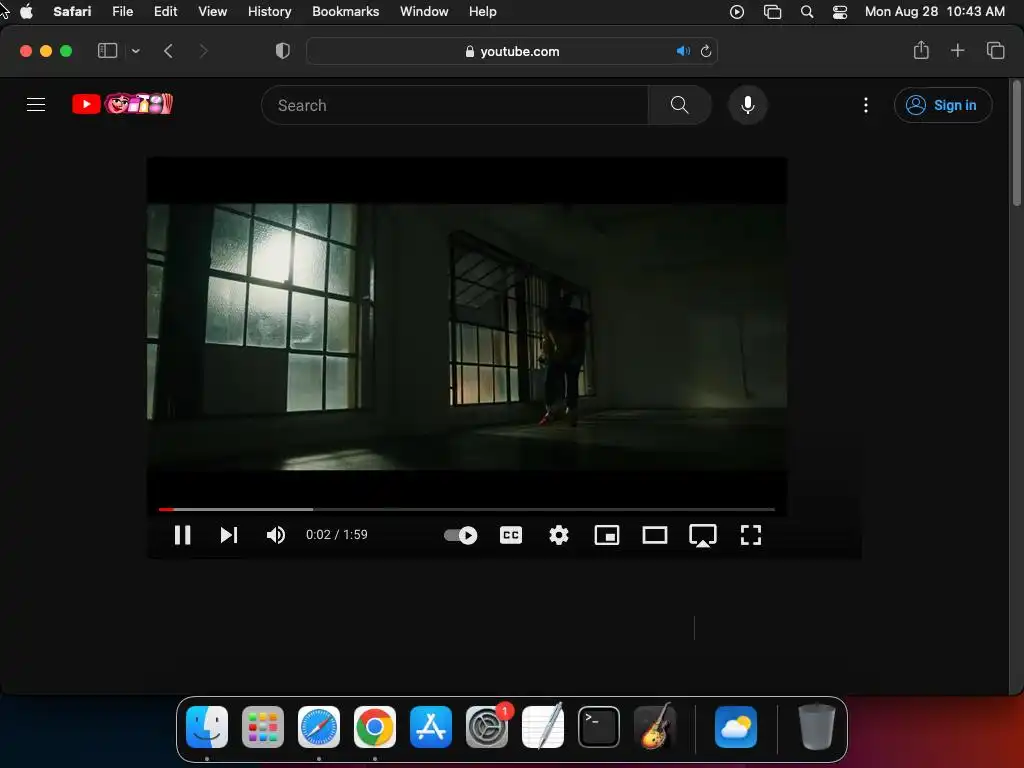
Task: Submit search with magnifier button
Action: [680, 105]
